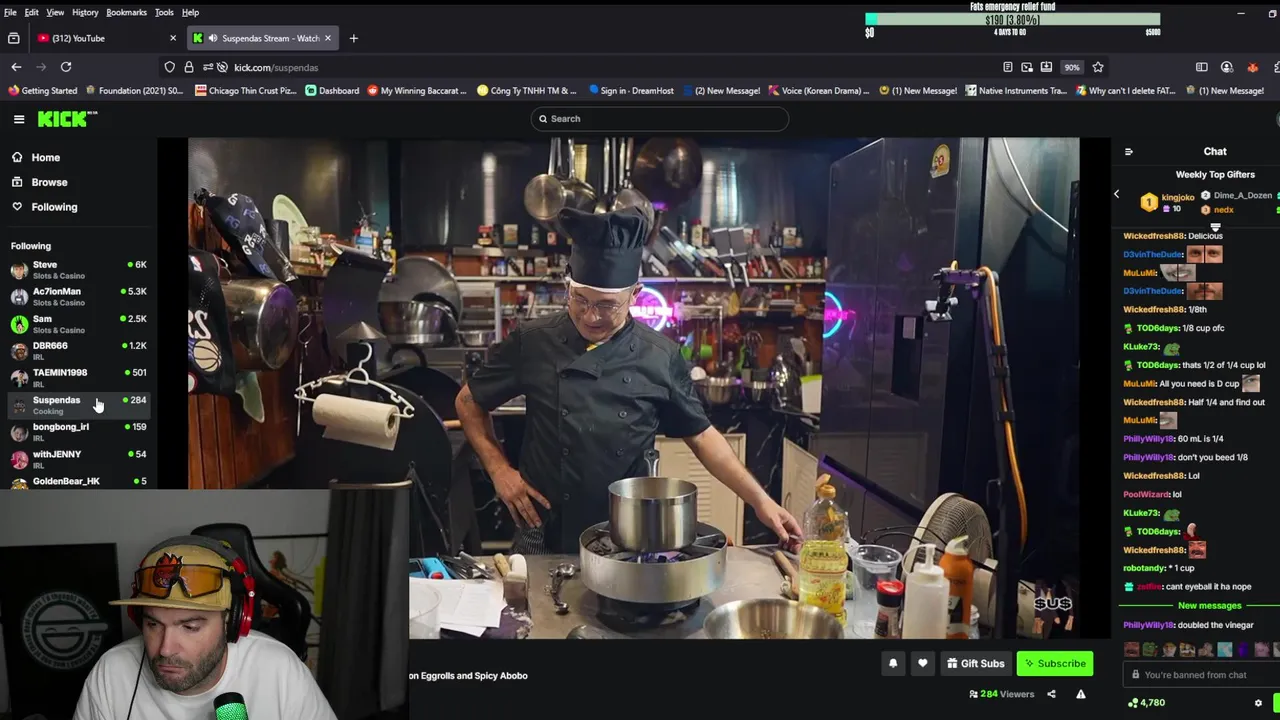
Task: Click the tracking protection shield icon
Action: tap(170, 67)
